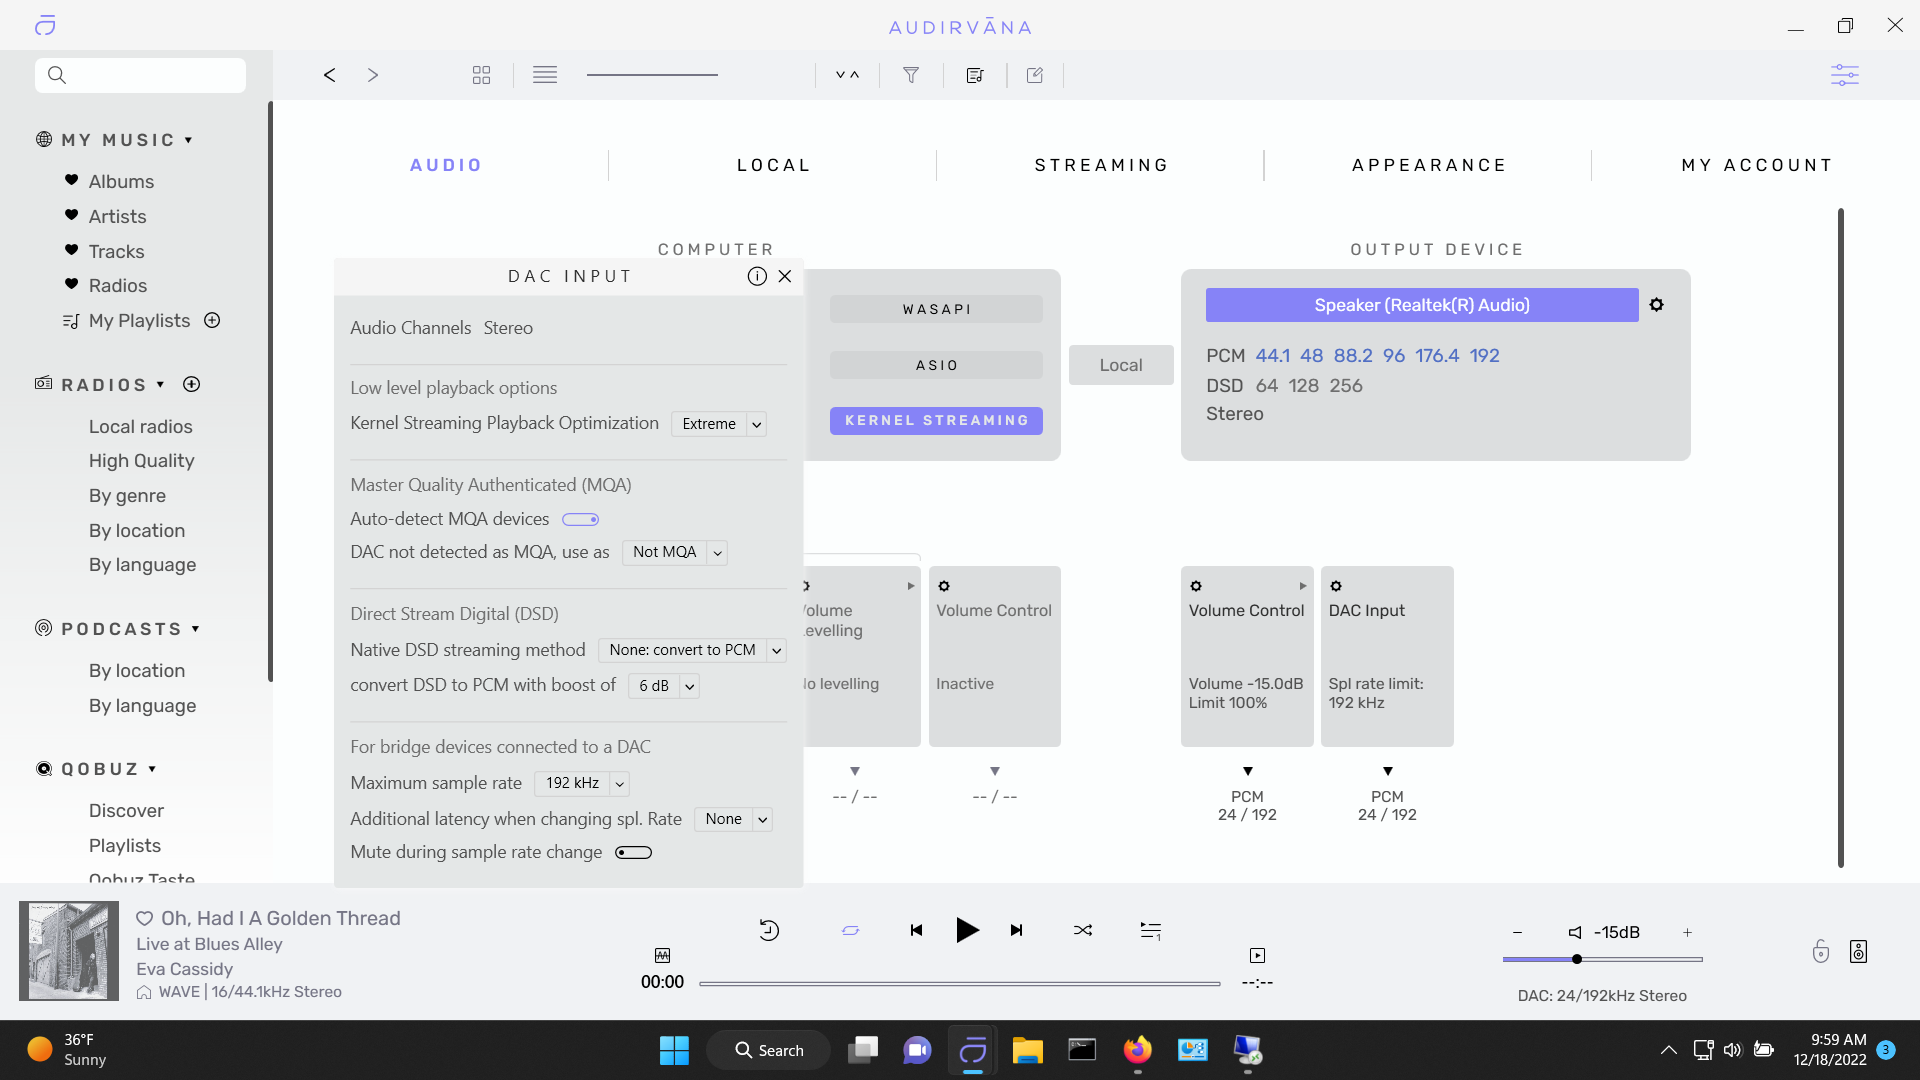The height and width of the screenshot is (1080, 1920).
Task: Click the info icon in DAC Input header
Action: click(757, 276)
